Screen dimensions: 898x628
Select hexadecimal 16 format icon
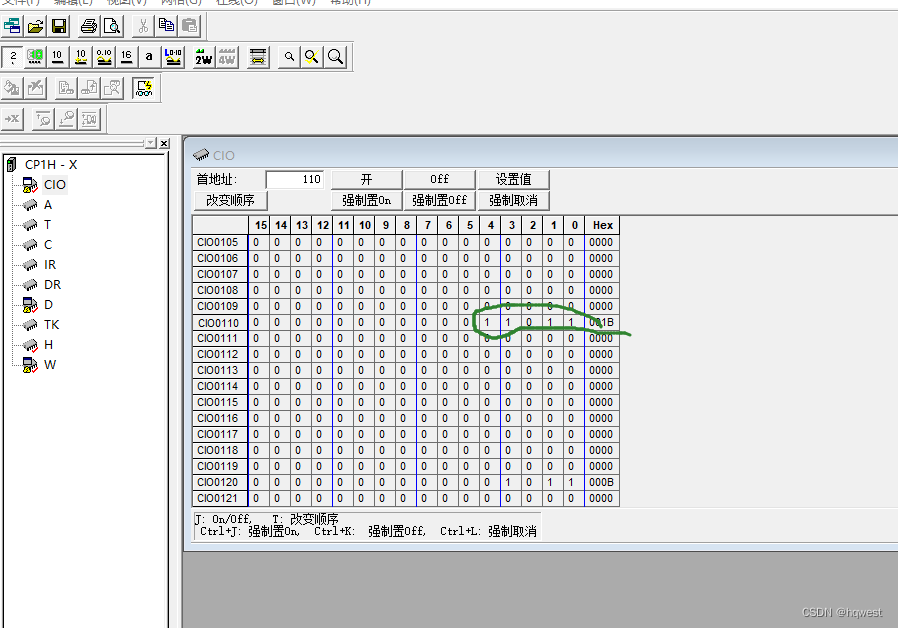(127, 57)
